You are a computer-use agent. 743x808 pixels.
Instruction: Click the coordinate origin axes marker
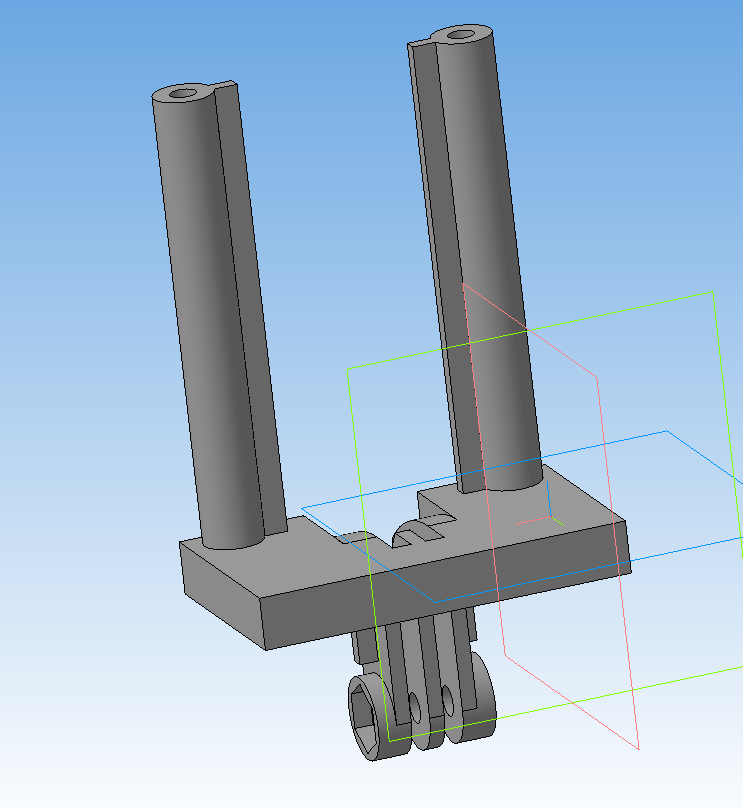[549, 515]
